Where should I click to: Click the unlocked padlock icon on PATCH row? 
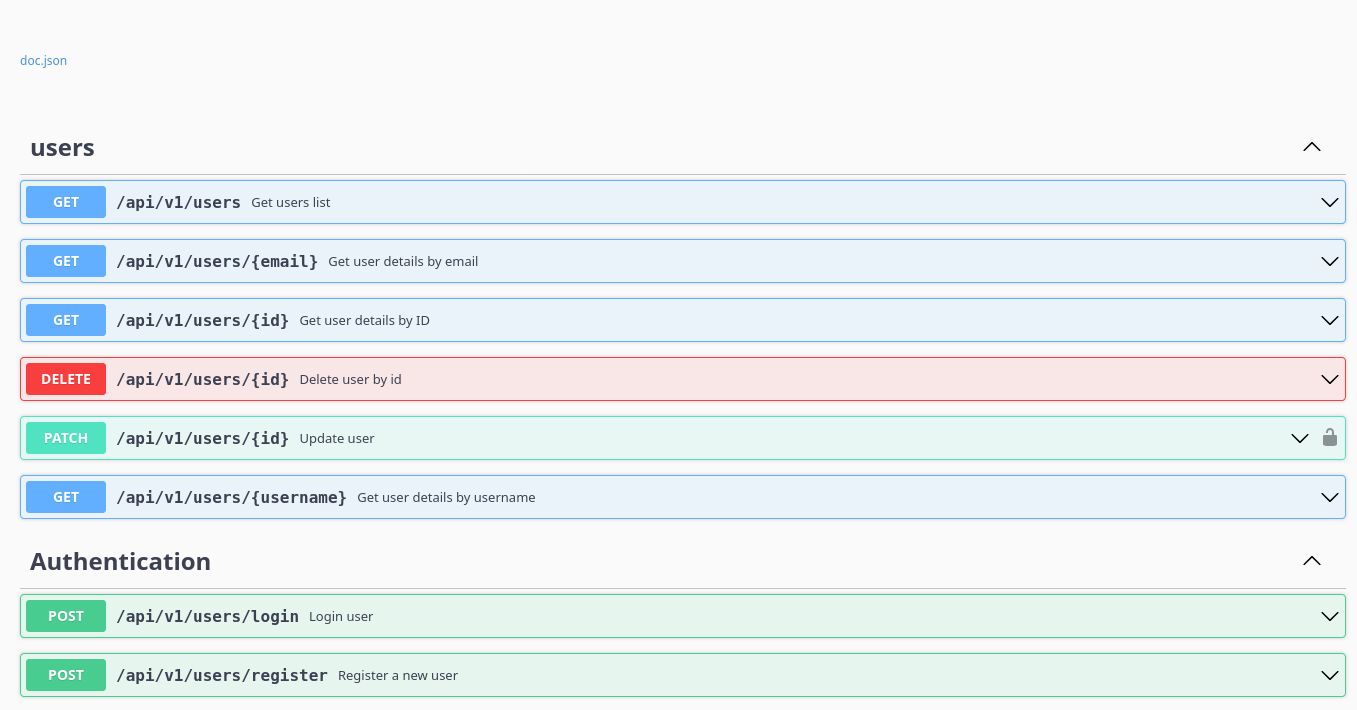(x=1329, y=437)
